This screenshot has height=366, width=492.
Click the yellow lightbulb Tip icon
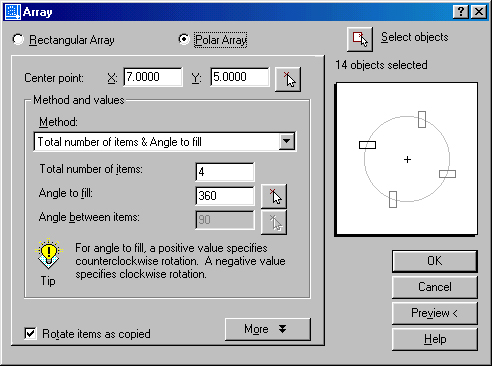(49, 254)
